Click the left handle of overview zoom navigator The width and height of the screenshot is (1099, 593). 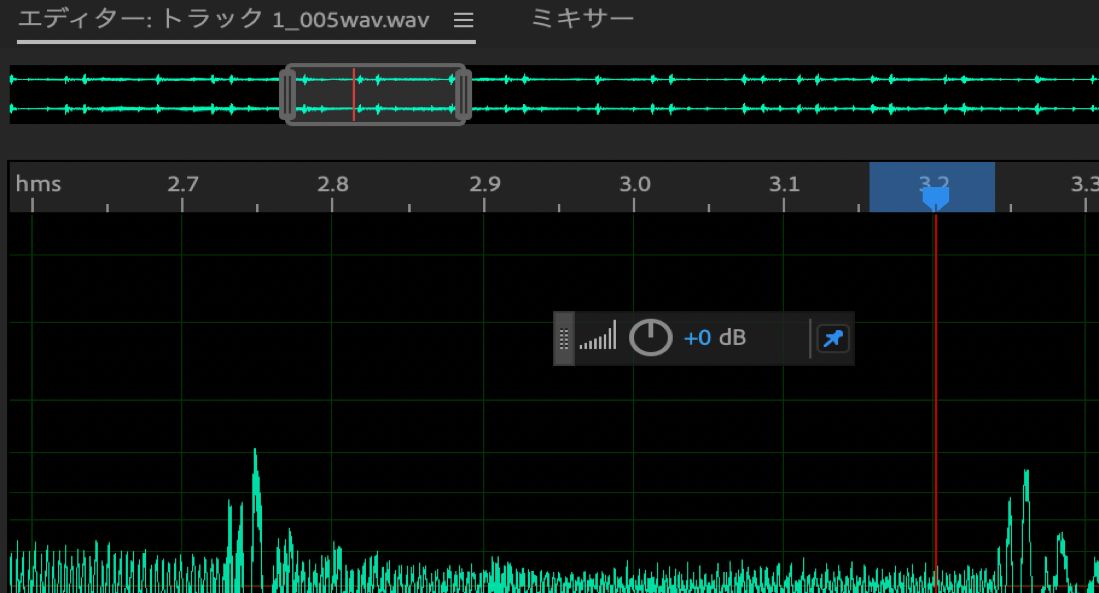287,95
